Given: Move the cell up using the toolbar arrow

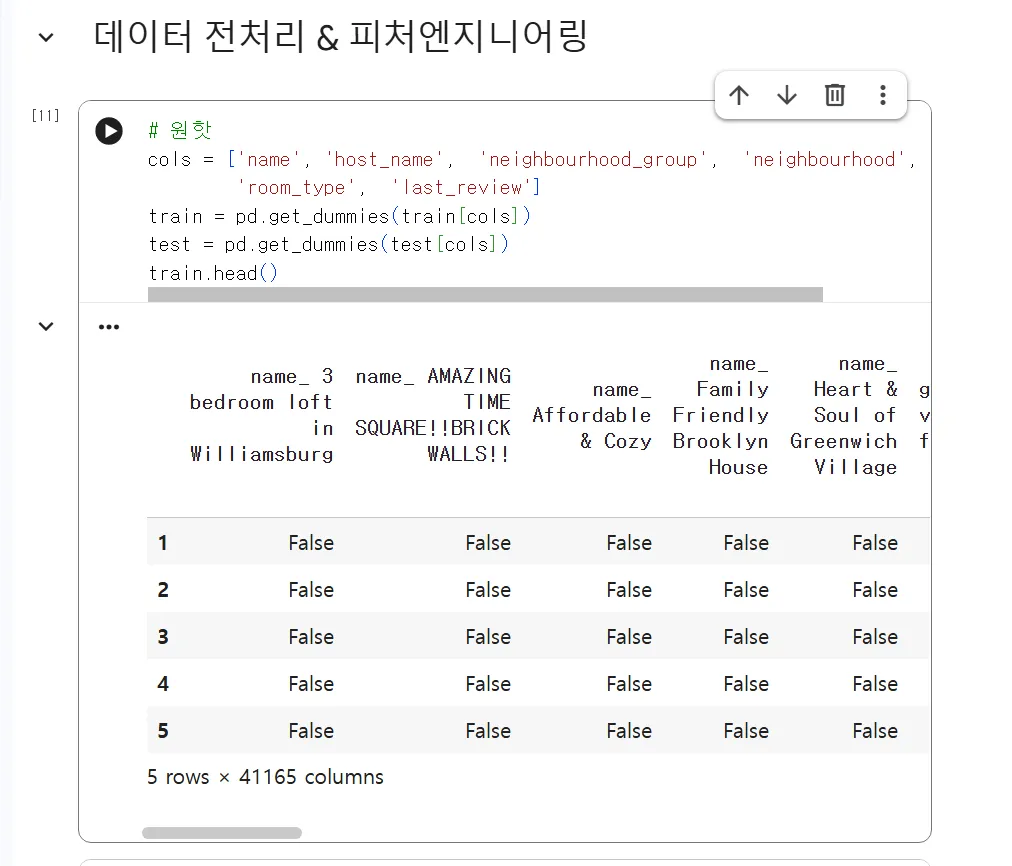Looking at the screenshot, I should [x=739, y=94].
